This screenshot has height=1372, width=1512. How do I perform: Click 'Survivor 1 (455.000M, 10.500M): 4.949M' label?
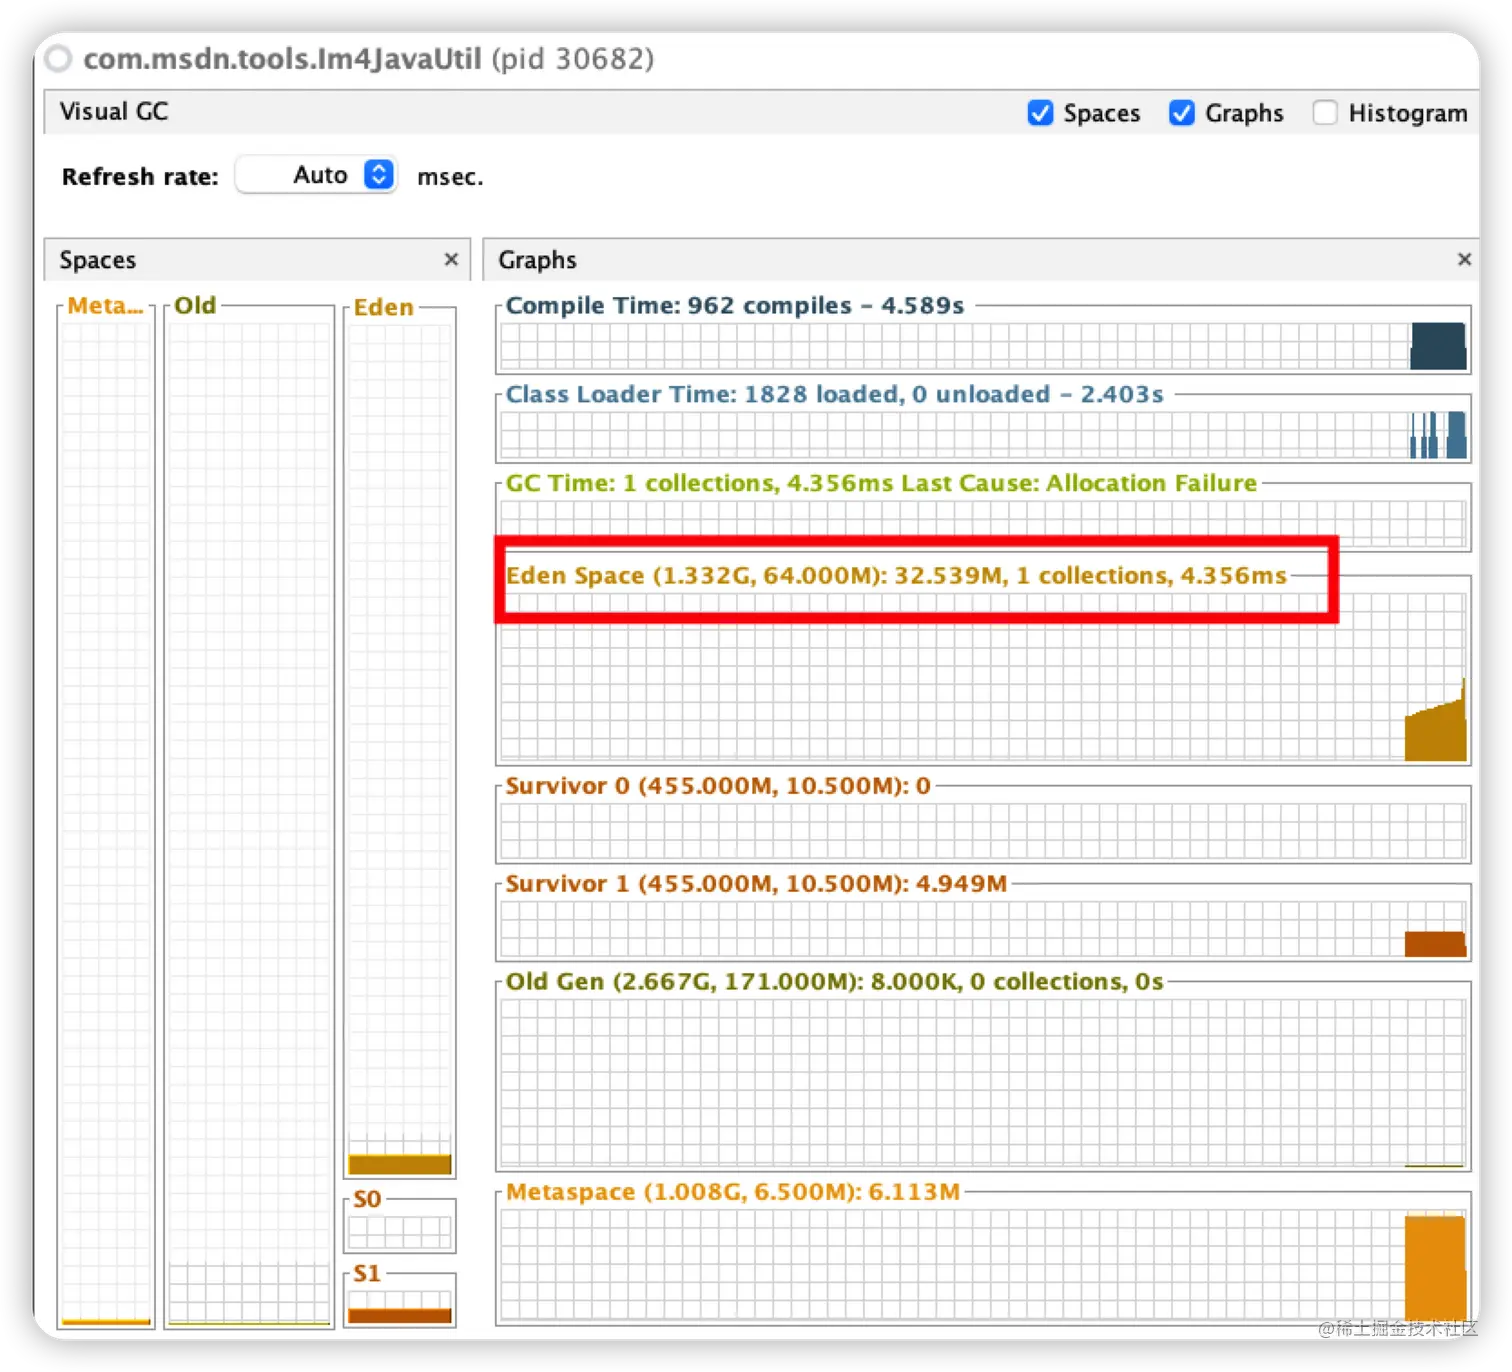coord(756,884)
